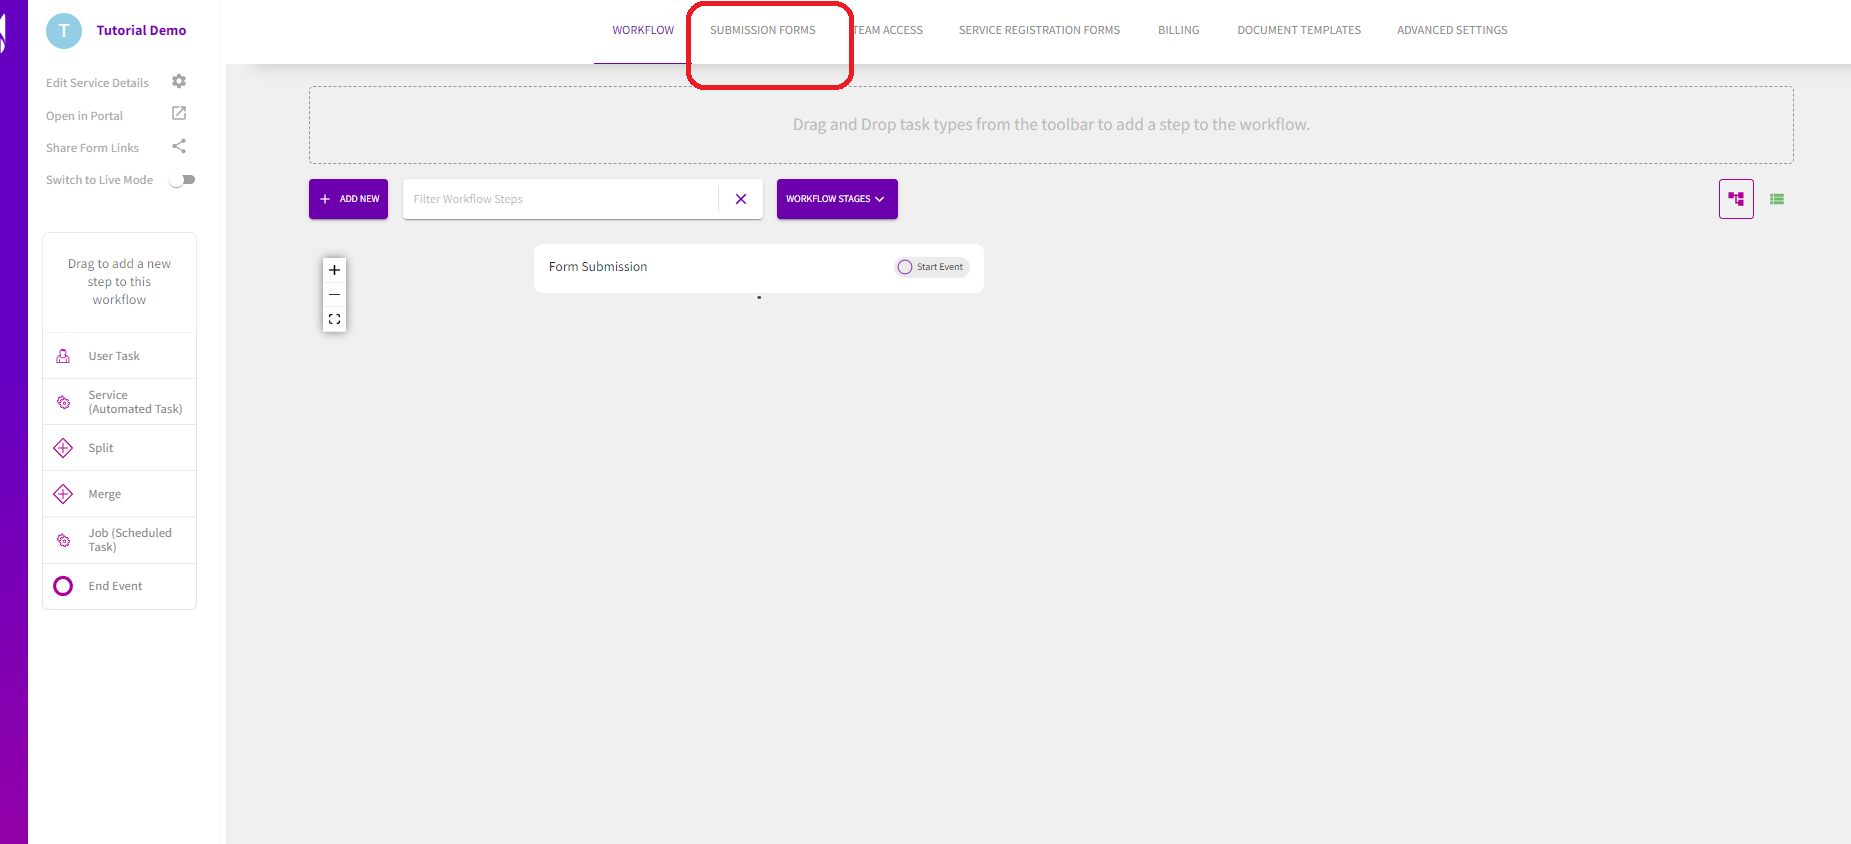Go to the Document Templates tab
This screenshot has width=1851, height=844.
point(1298,31)
